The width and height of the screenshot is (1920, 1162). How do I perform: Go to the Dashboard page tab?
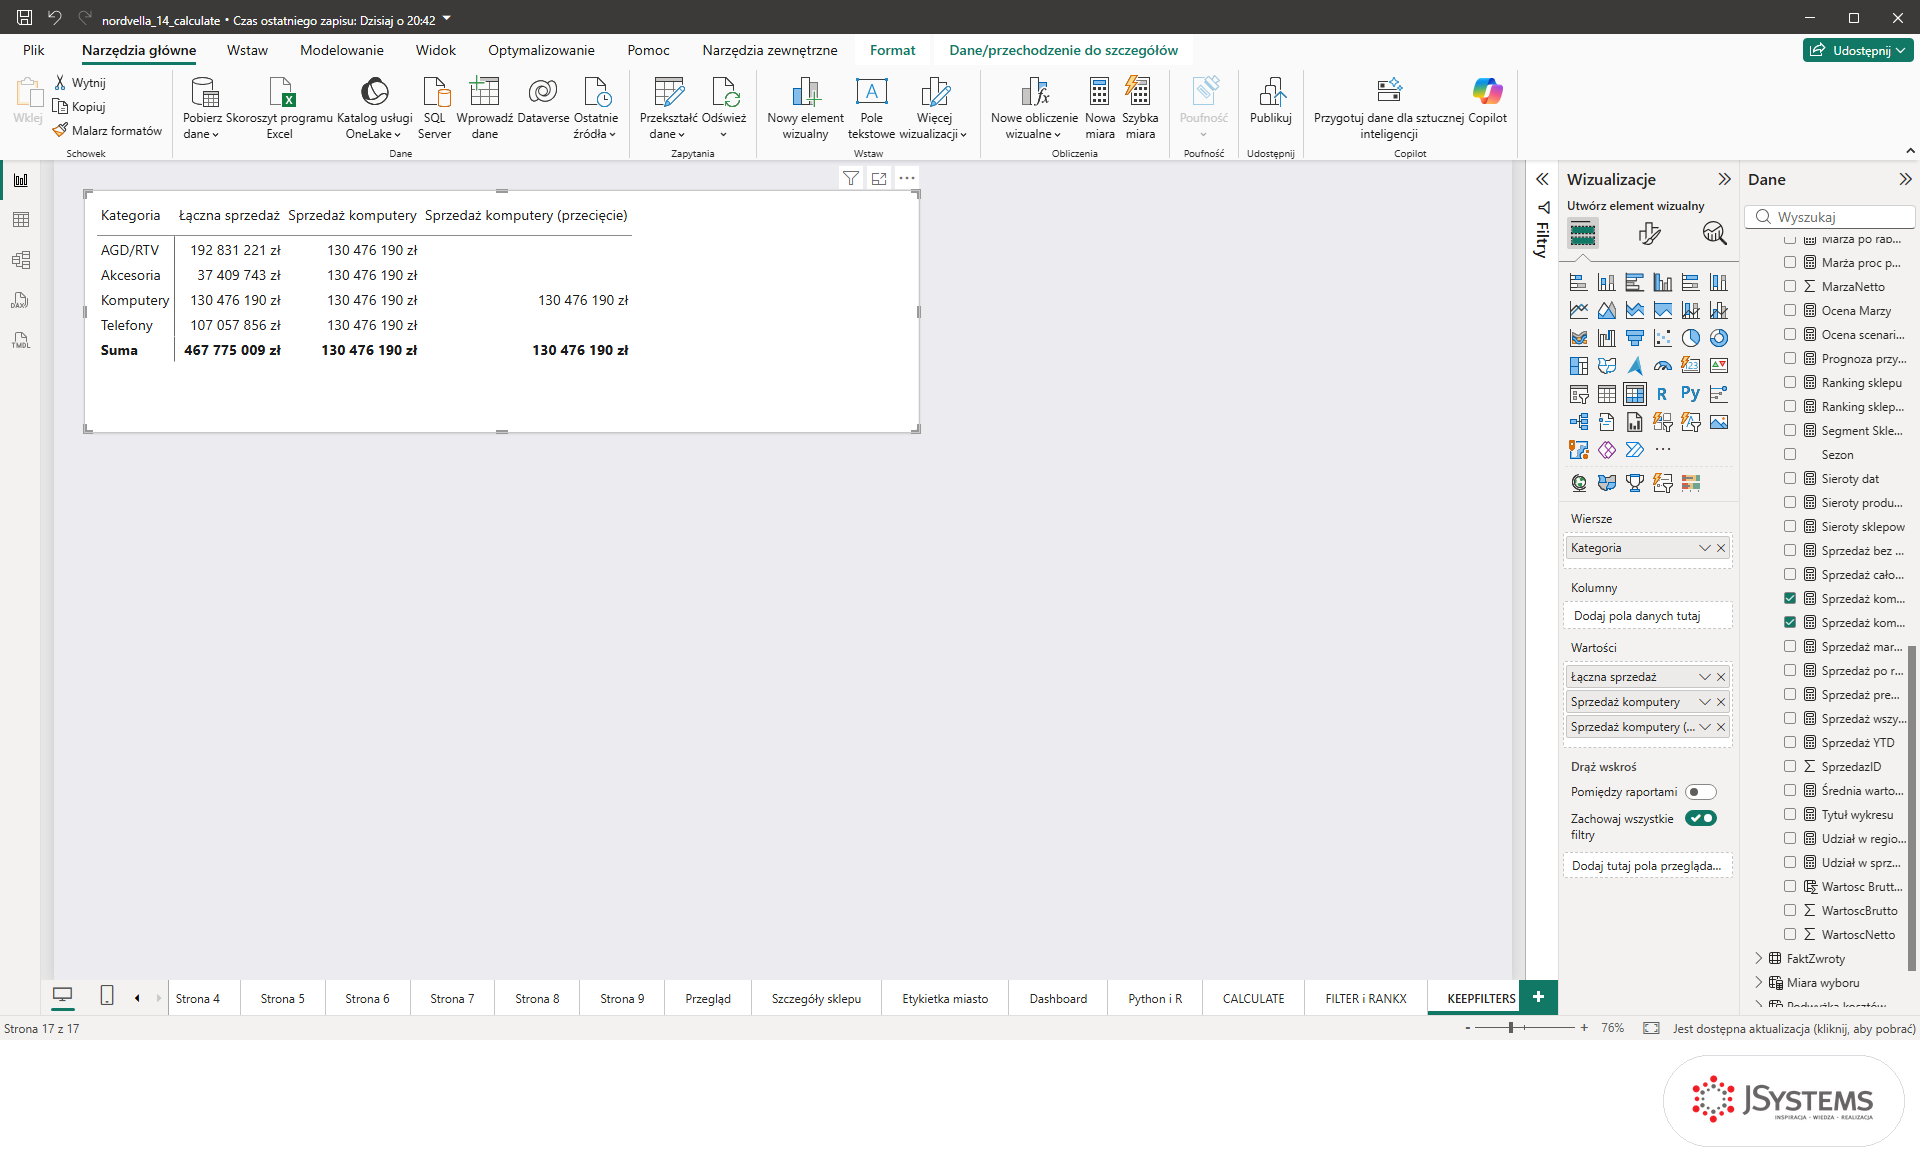(x=1058, y=998)
